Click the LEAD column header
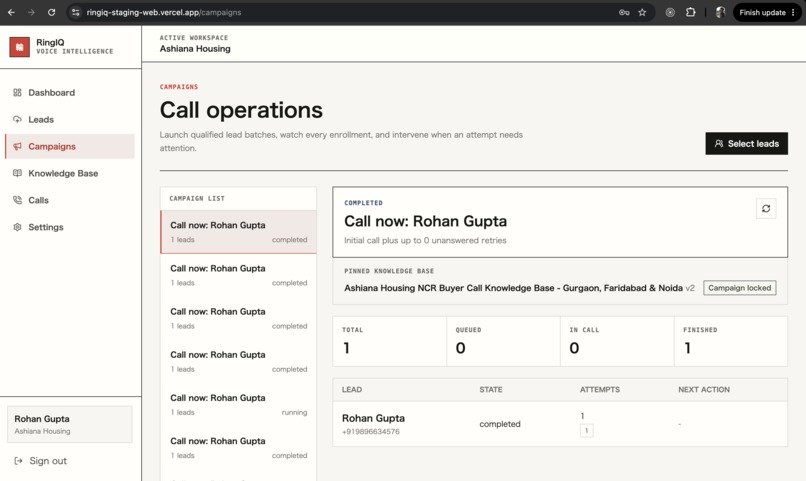The height and width of the screenshot is (481, 806). pyautogui.click(x=352, y=390)
